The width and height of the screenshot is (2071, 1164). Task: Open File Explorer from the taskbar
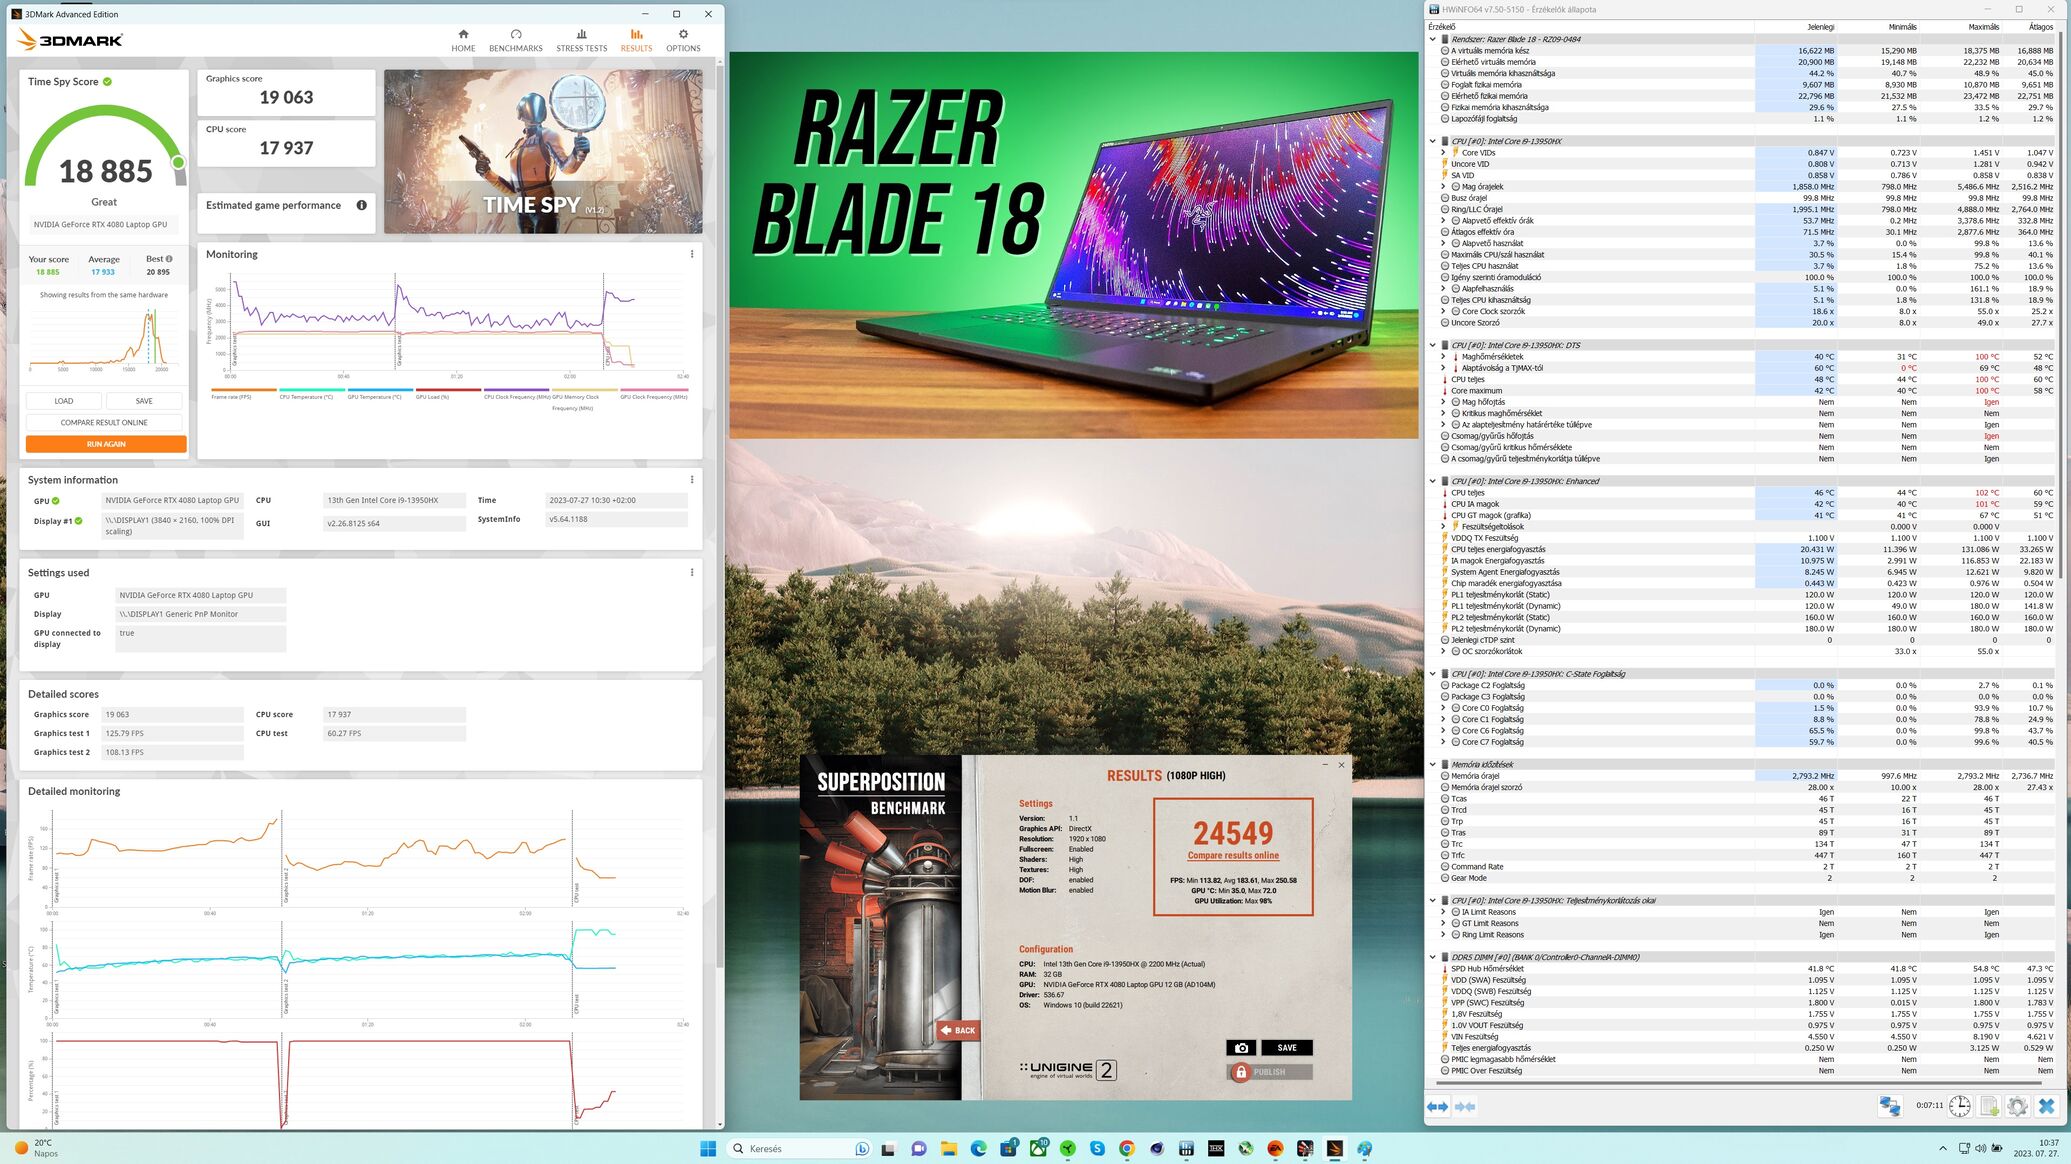948,1148
